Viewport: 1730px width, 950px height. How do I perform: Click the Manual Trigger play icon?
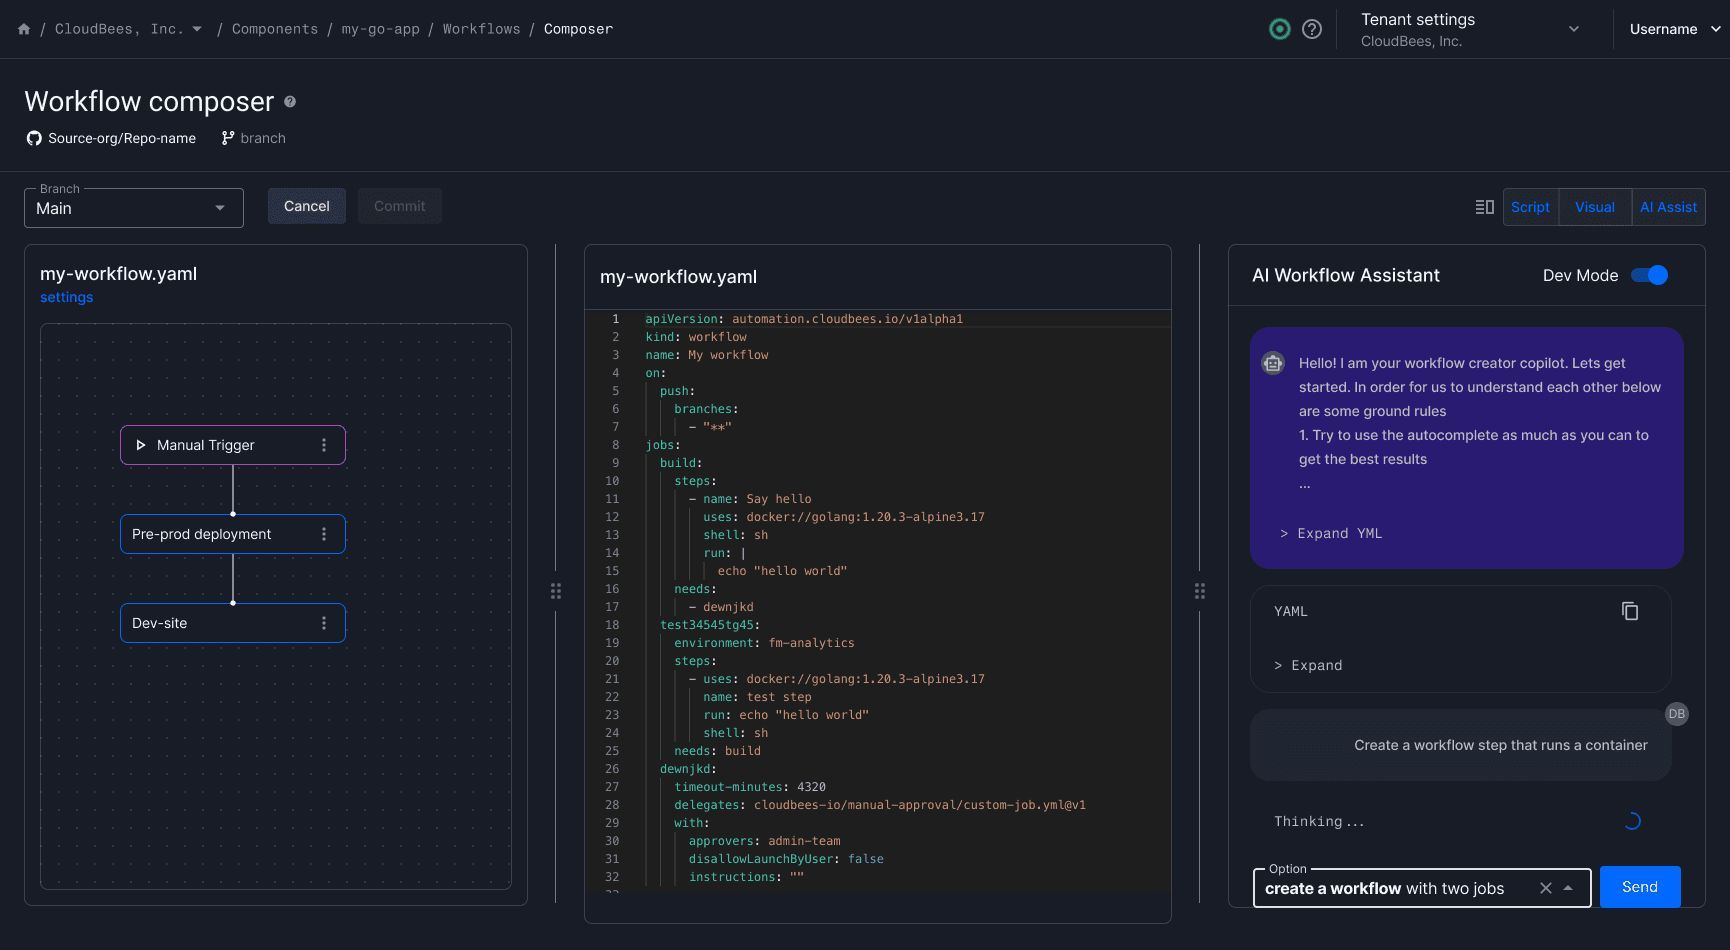pyautogui.click(x=141, y=445)
